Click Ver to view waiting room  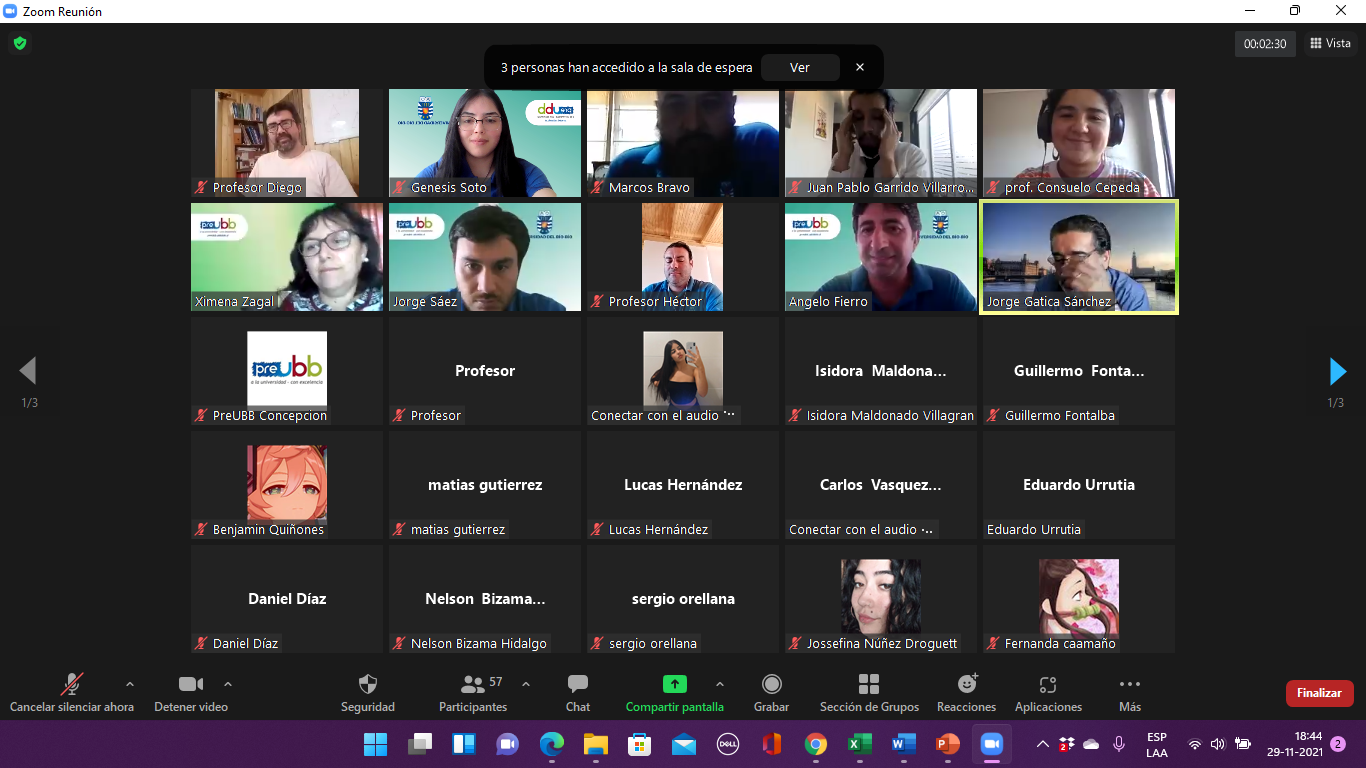(799, 67)
